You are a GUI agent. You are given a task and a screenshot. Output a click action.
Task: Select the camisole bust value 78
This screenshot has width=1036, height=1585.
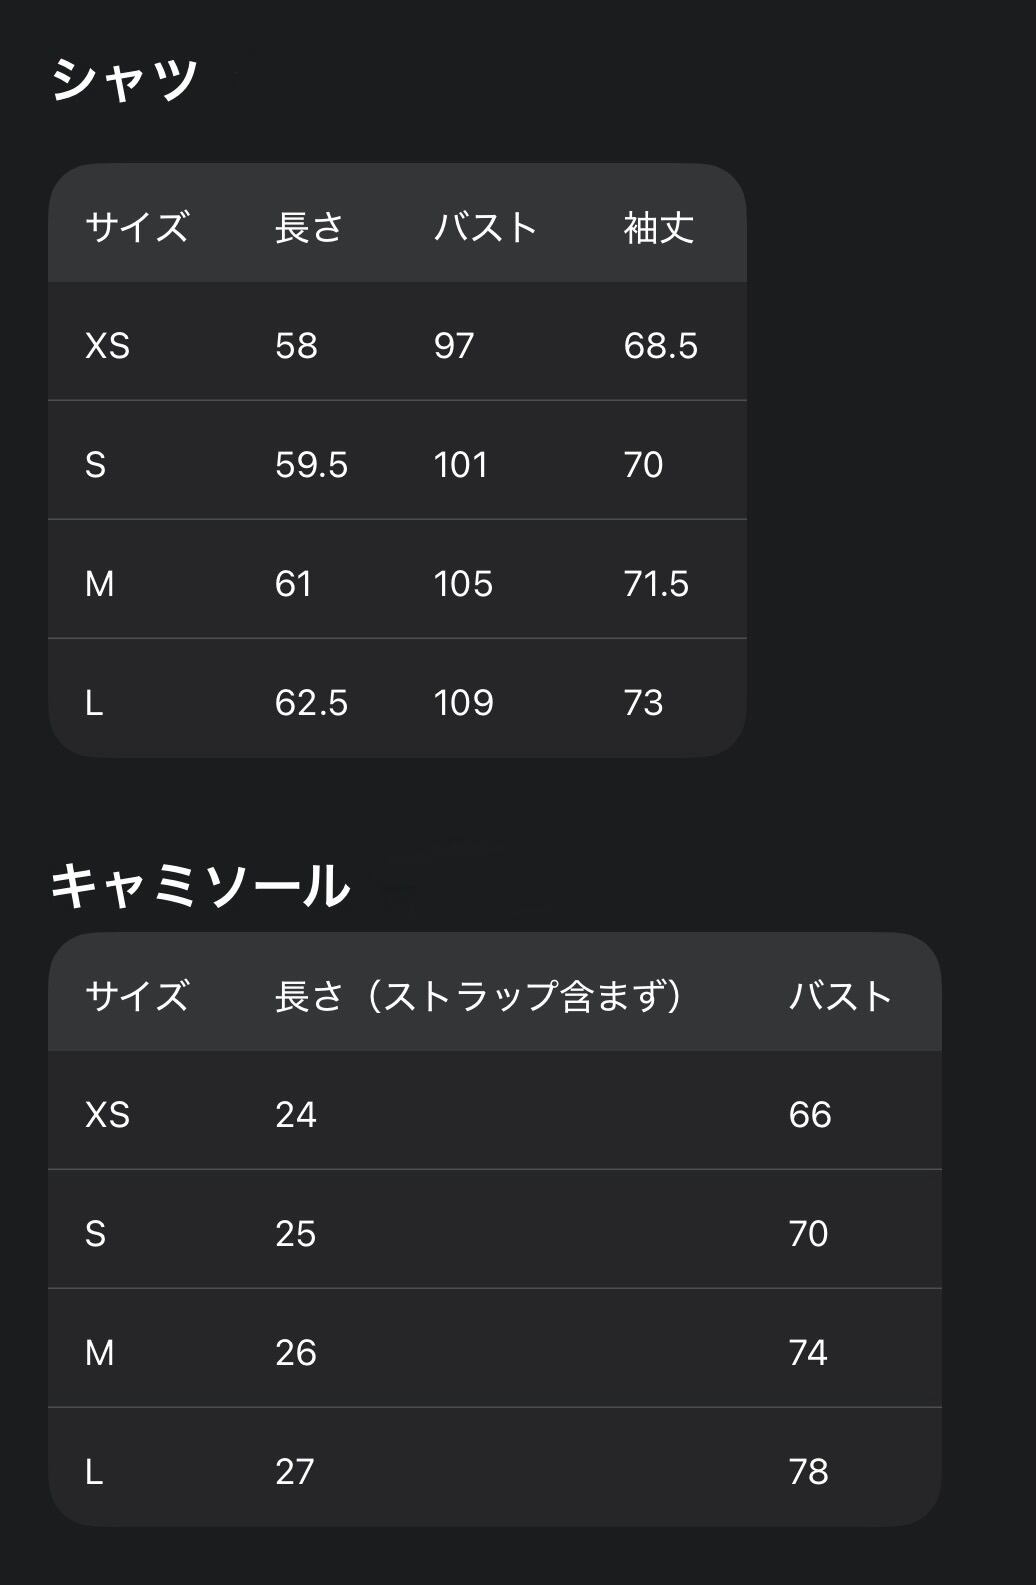tap(808, 1472)
